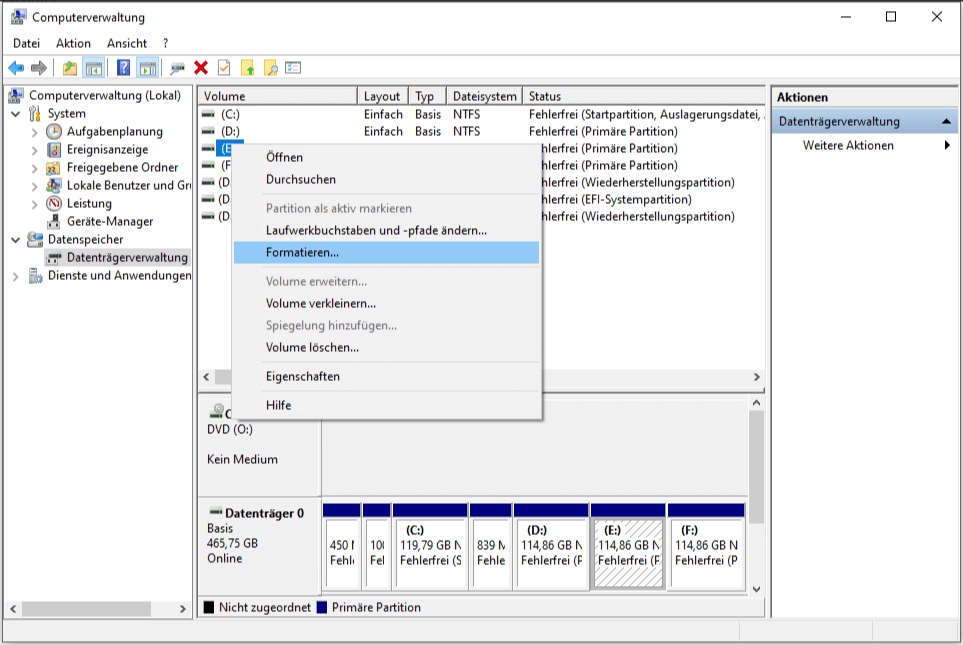Viewport: 963px width, 645px height.
Task: Click the red X delete icon
Action: tap(201, 68)
